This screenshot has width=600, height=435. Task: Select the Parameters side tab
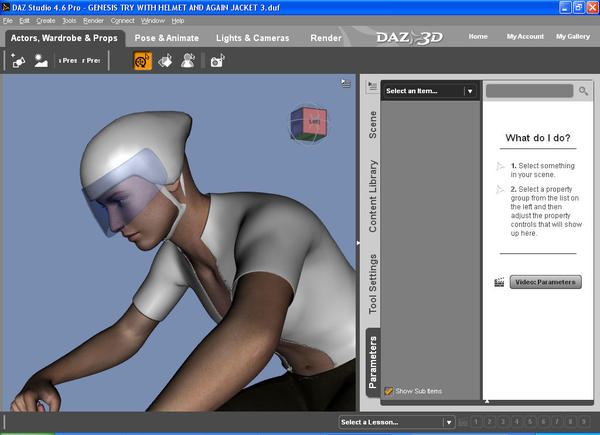click(373, 362)
